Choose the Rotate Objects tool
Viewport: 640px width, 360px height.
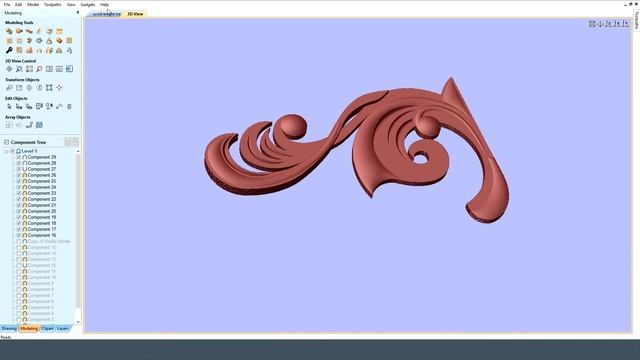[29, 88]
